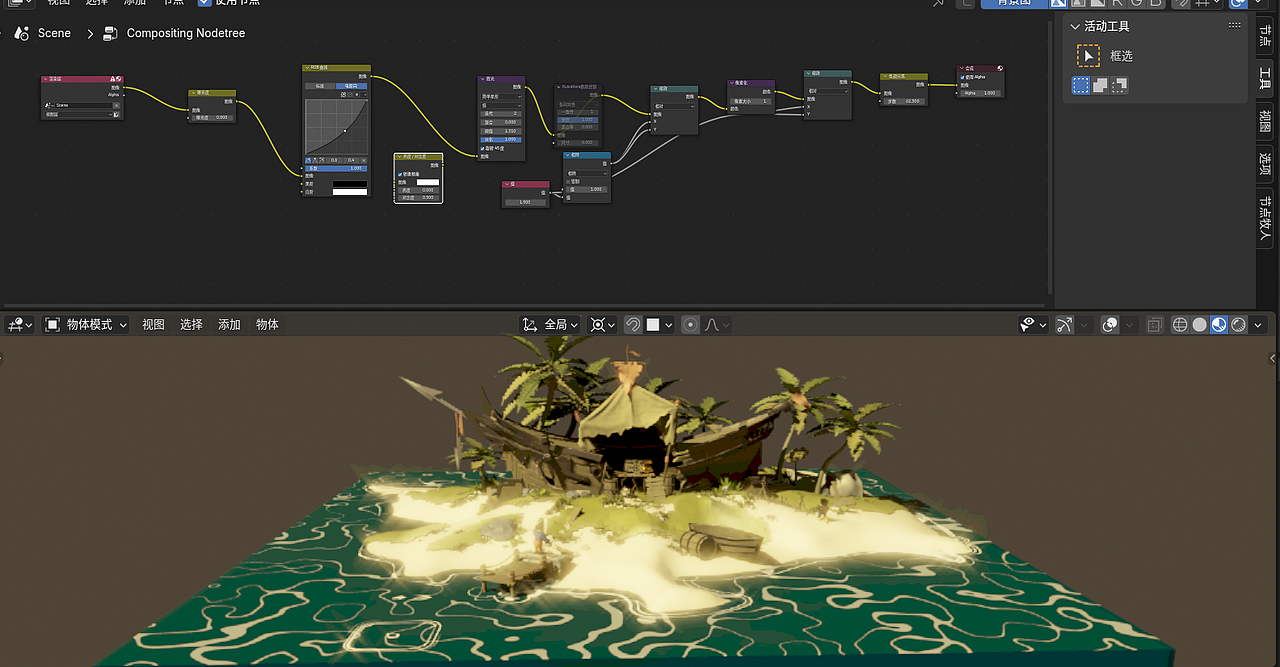
Task: Choose the set-new-selection mode icon
Action: point(1081,86)
